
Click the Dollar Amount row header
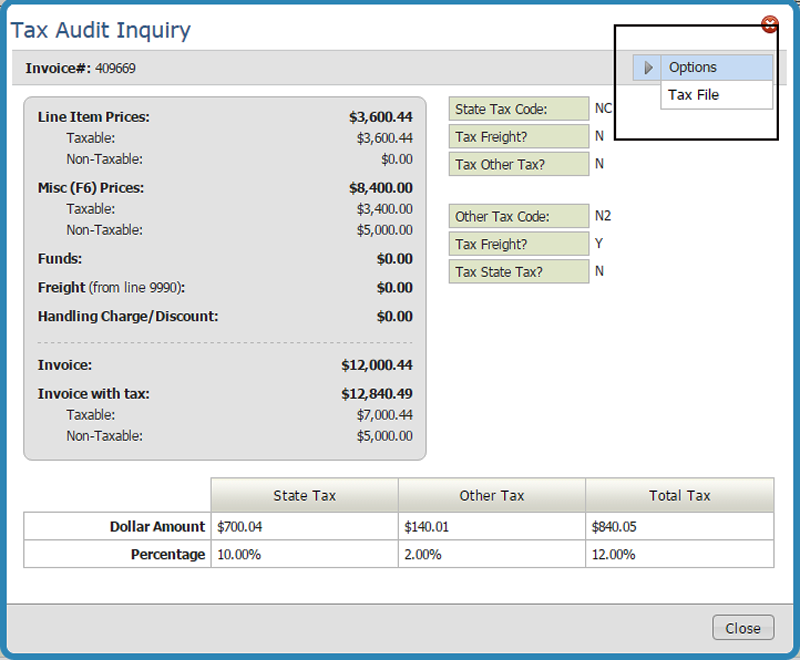pyautogui.click(x=158, y=526)
